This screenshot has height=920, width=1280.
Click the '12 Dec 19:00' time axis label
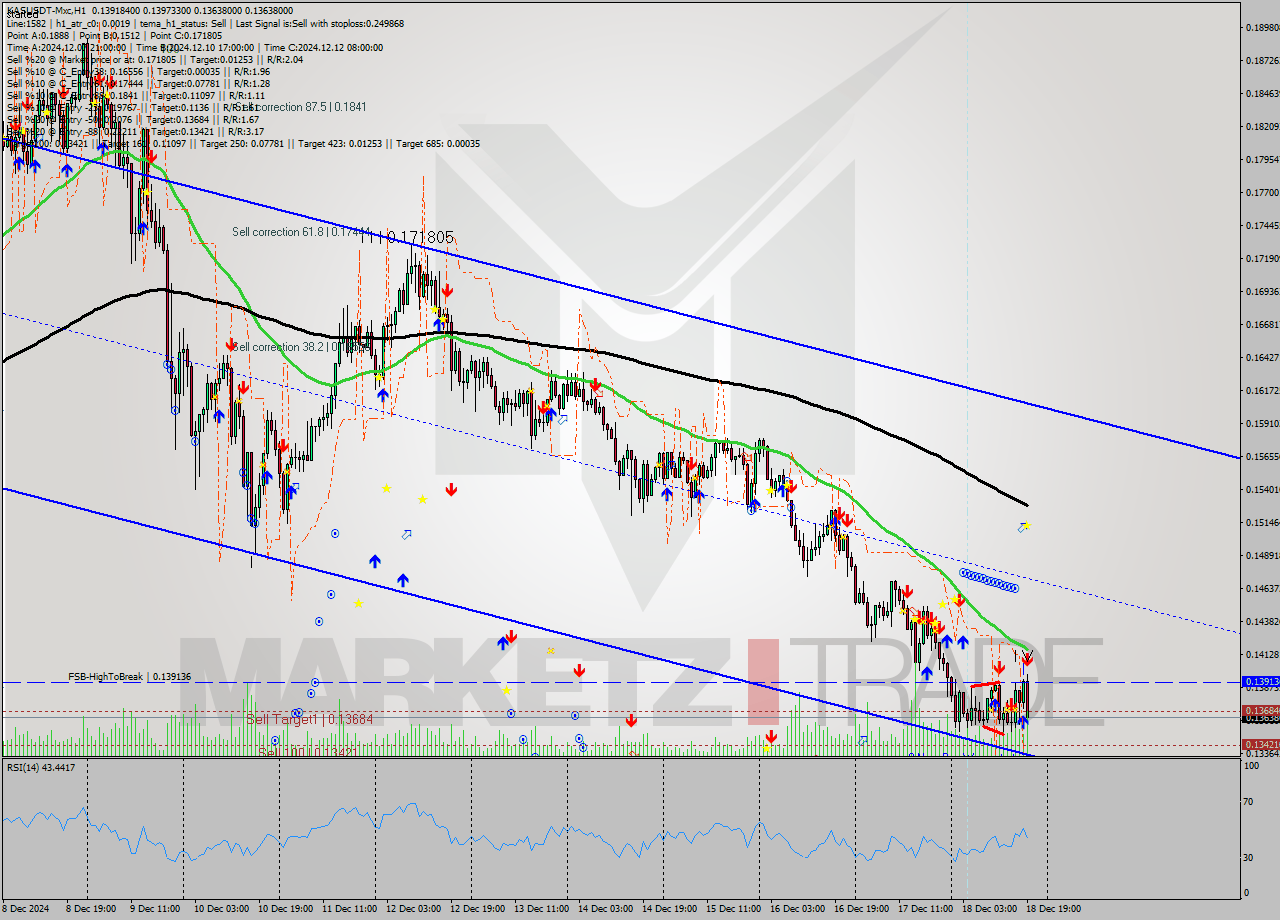point(477,908)
